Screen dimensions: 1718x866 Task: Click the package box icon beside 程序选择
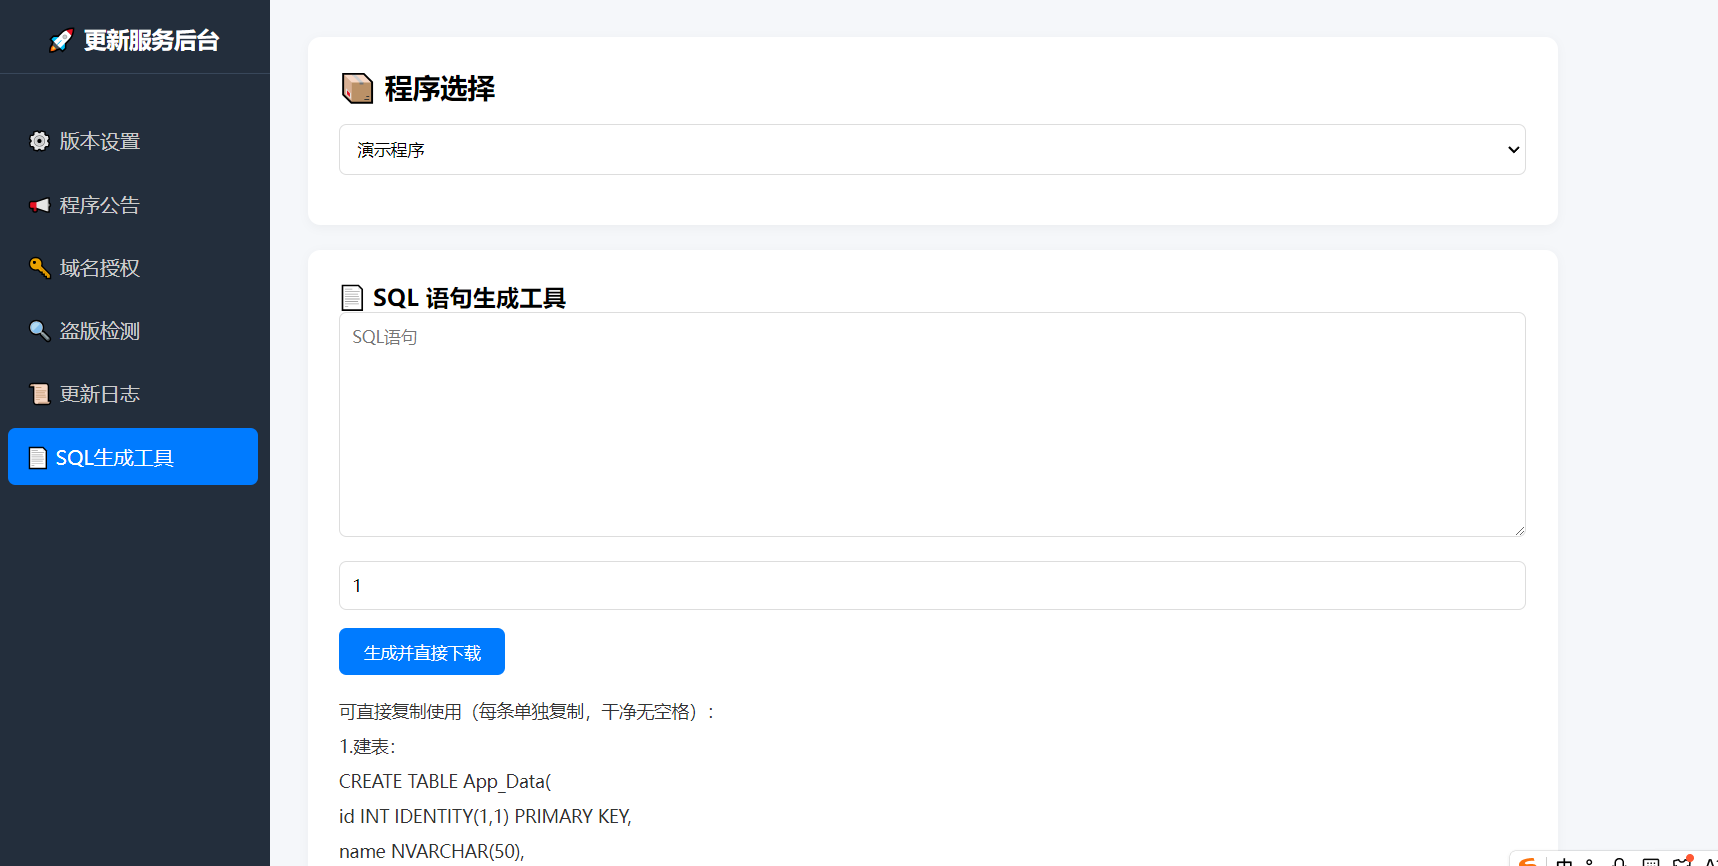357,88
